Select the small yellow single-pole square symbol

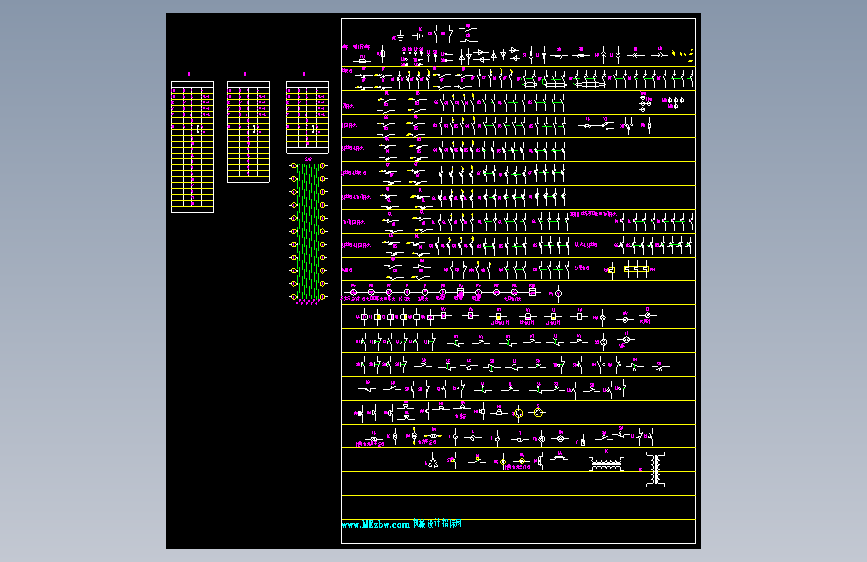[x=611, y=270]
